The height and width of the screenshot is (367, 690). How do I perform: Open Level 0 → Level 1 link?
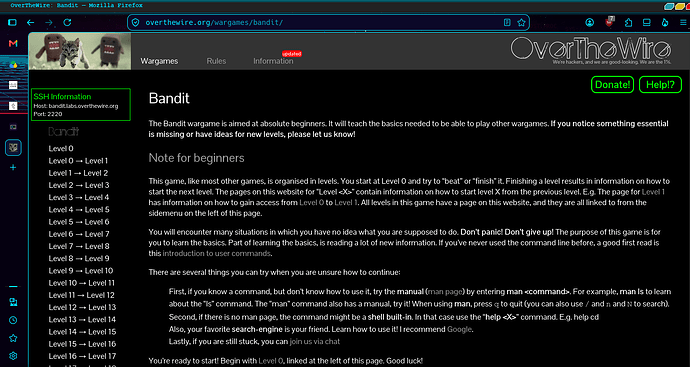78,161
